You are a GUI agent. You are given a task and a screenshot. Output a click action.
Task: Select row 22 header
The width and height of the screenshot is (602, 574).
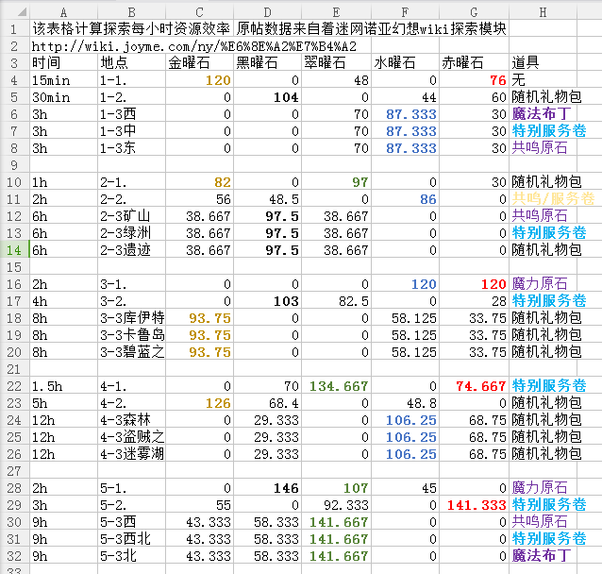(x=14, y=386)
